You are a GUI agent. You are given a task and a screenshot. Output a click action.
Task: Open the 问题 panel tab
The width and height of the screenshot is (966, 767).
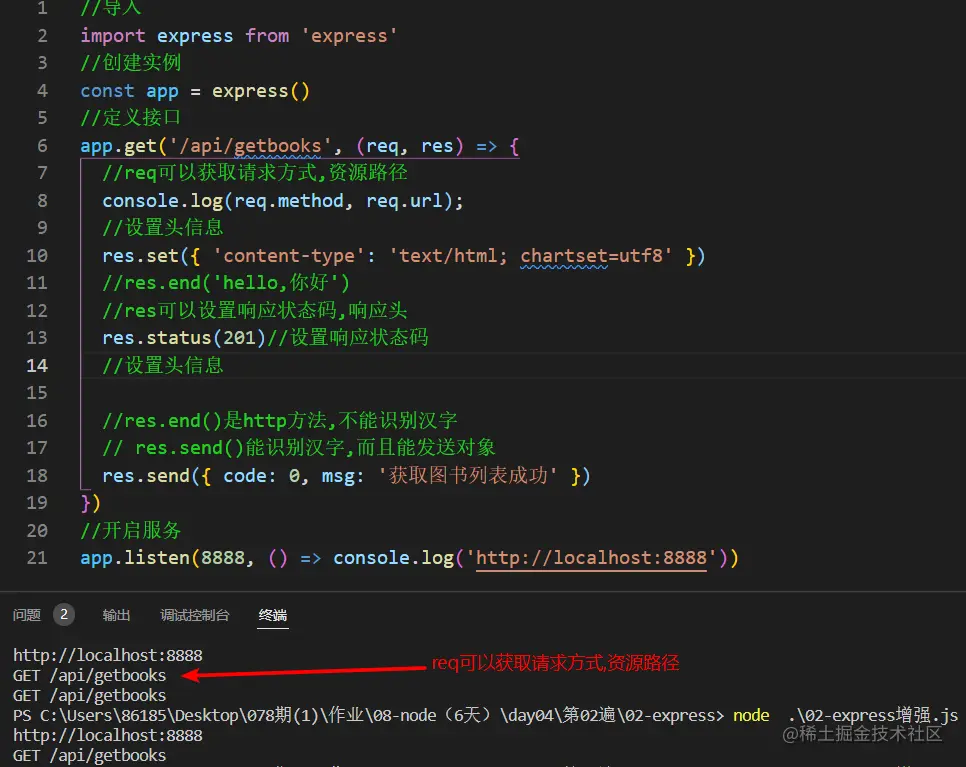(x=26, y=615)
